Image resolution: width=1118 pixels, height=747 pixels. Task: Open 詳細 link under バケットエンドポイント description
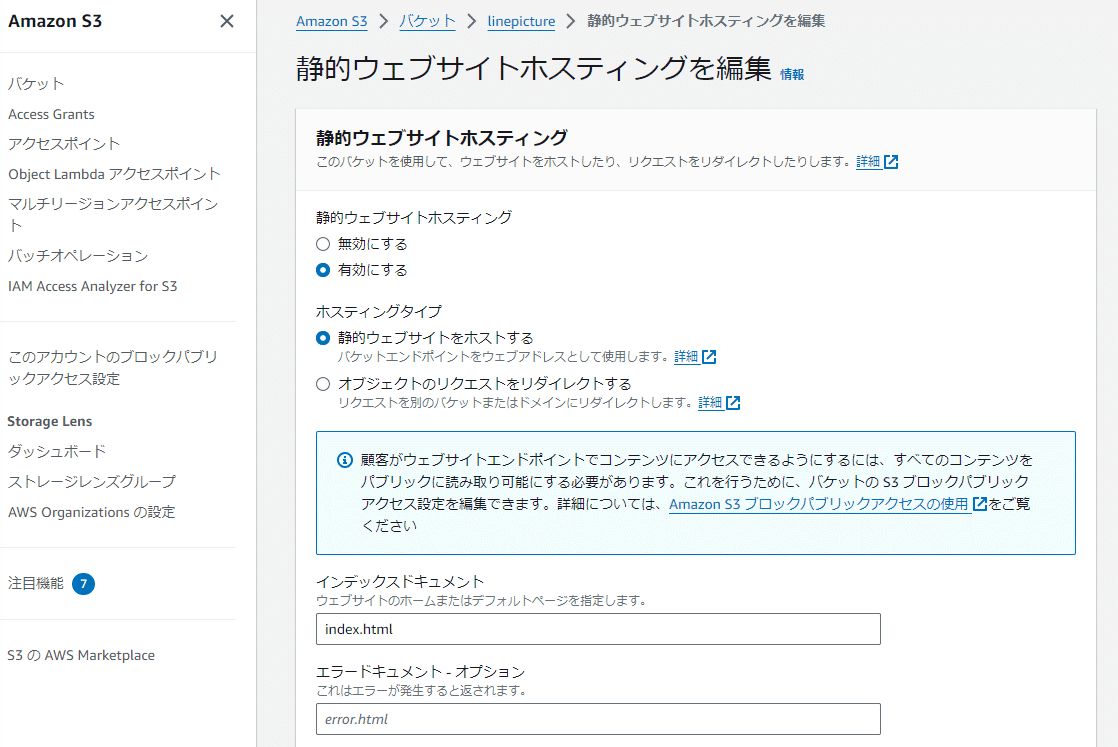(x=686, y=356)
